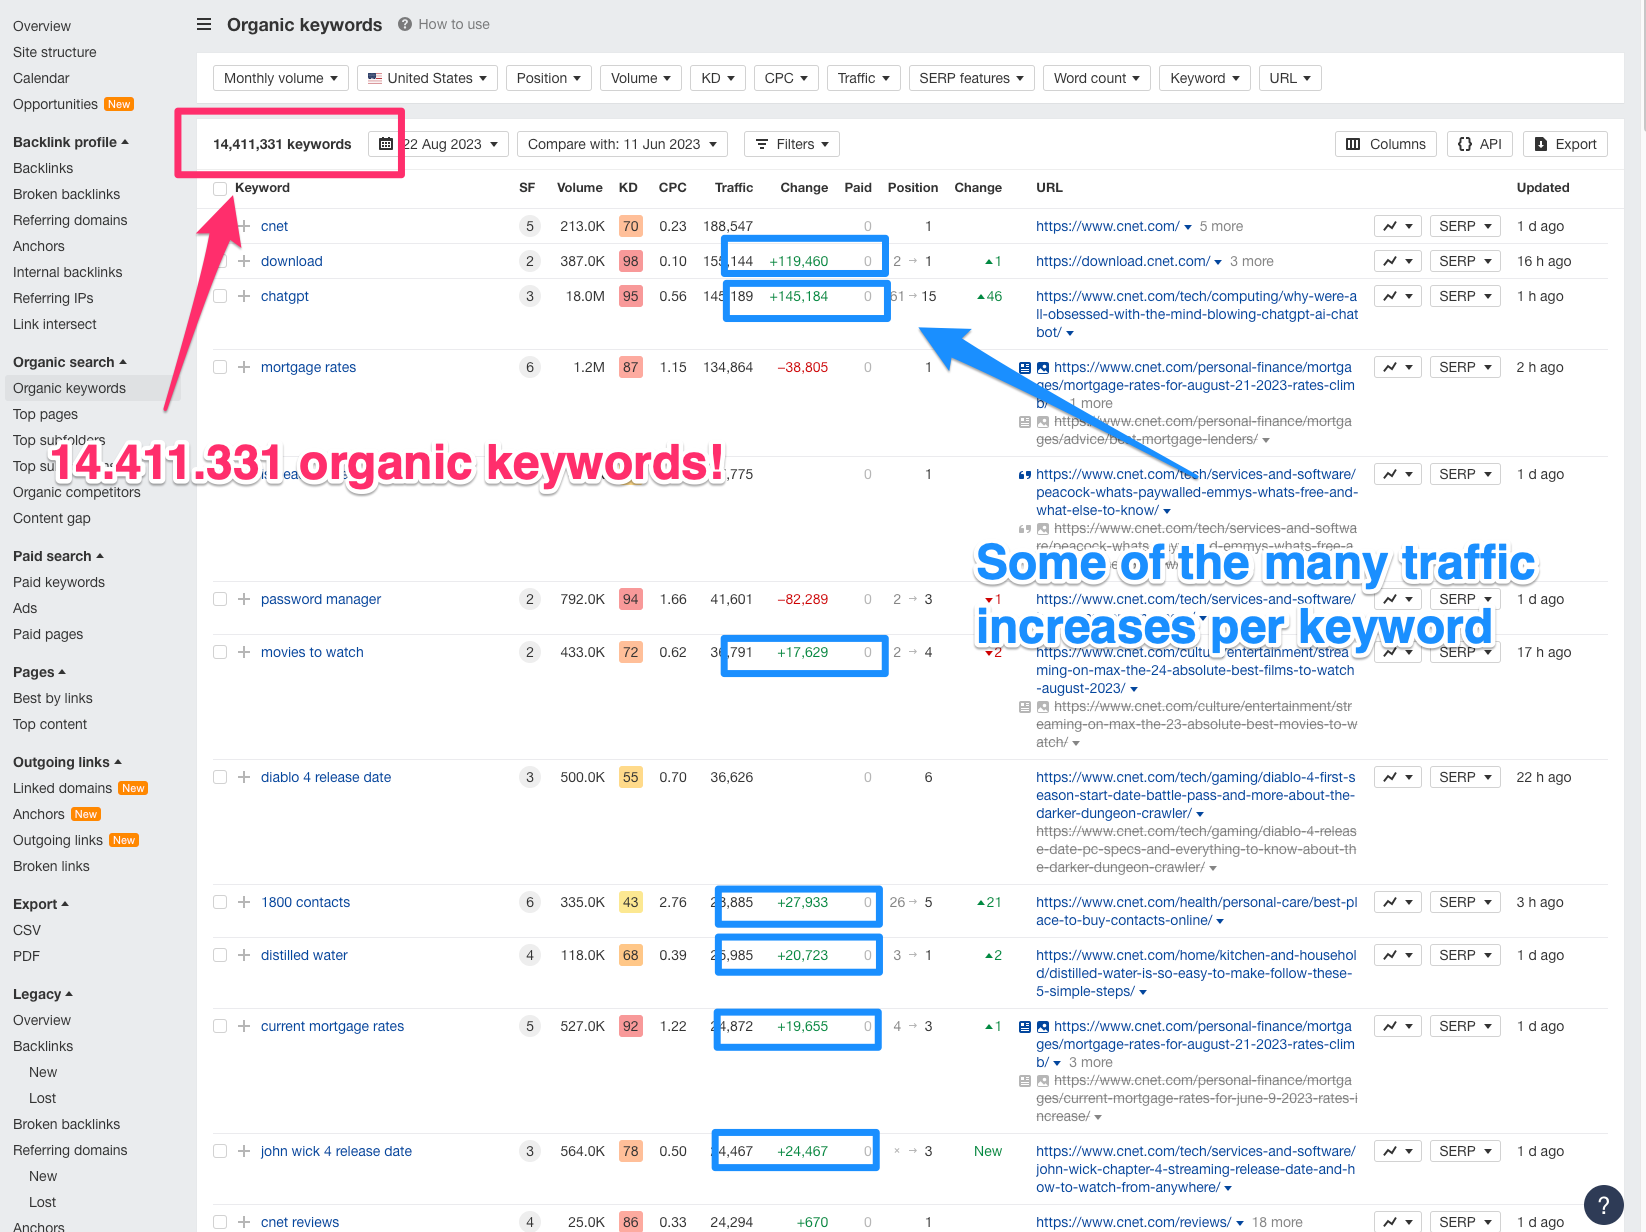
Task: Click the How to use help icon
Action: click(402, 24)
